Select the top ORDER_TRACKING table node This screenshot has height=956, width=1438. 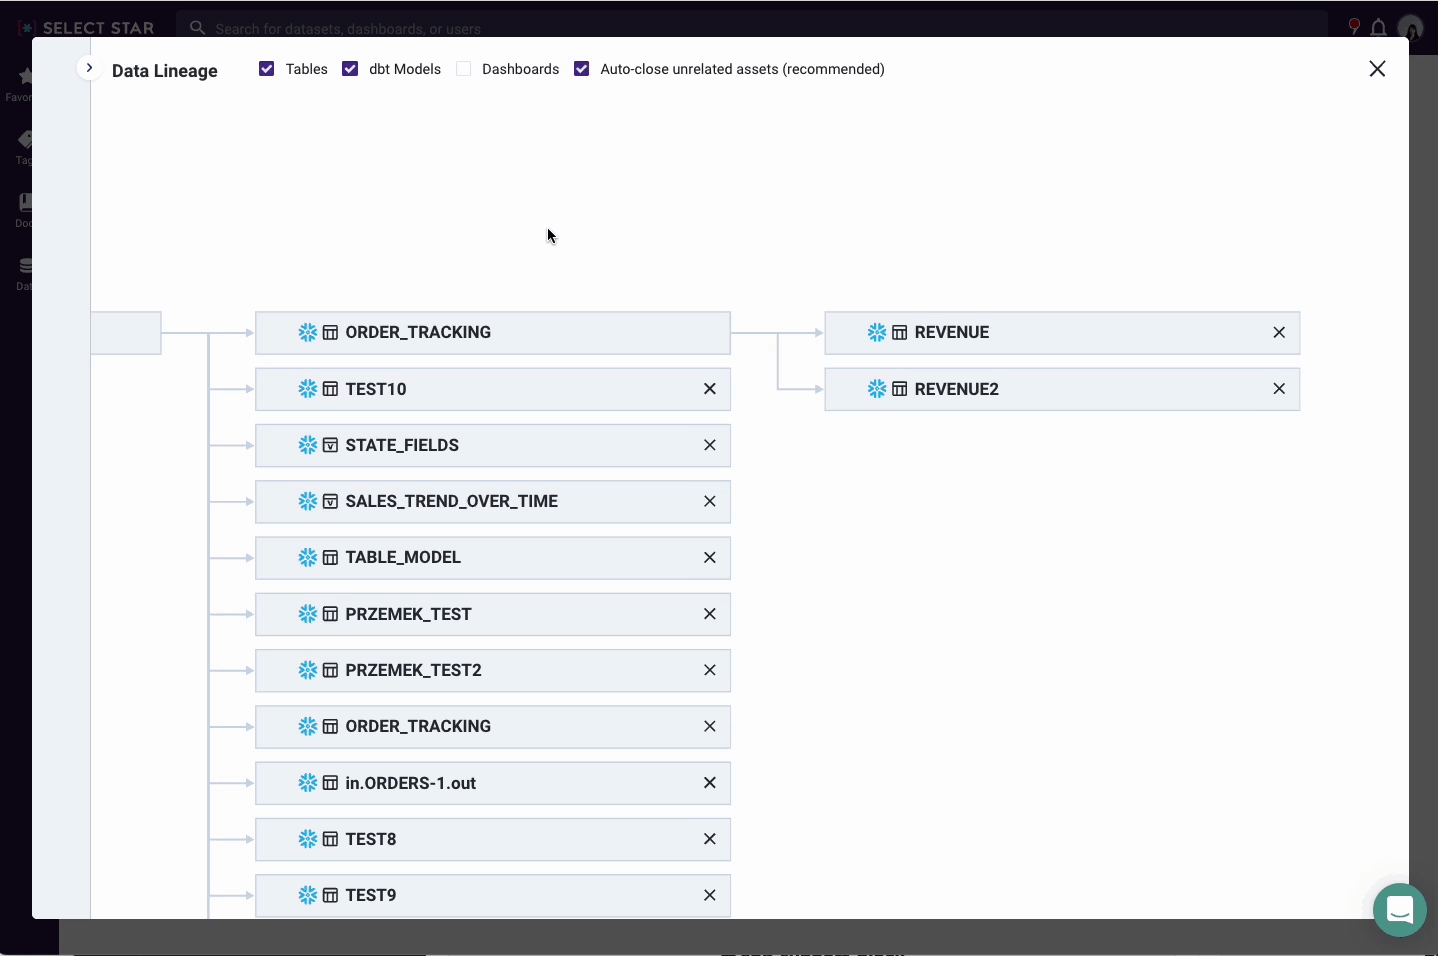coord(418,333)
